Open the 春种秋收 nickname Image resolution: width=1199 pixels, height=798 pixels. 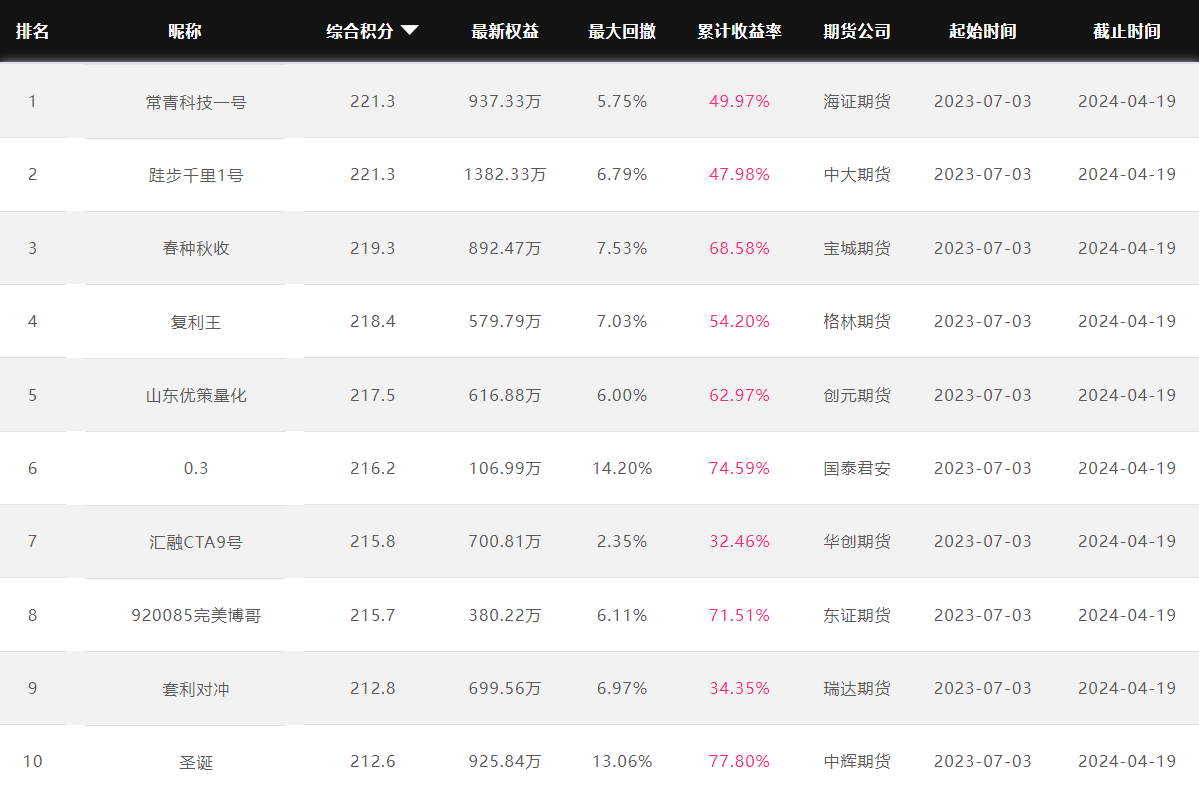196,248
